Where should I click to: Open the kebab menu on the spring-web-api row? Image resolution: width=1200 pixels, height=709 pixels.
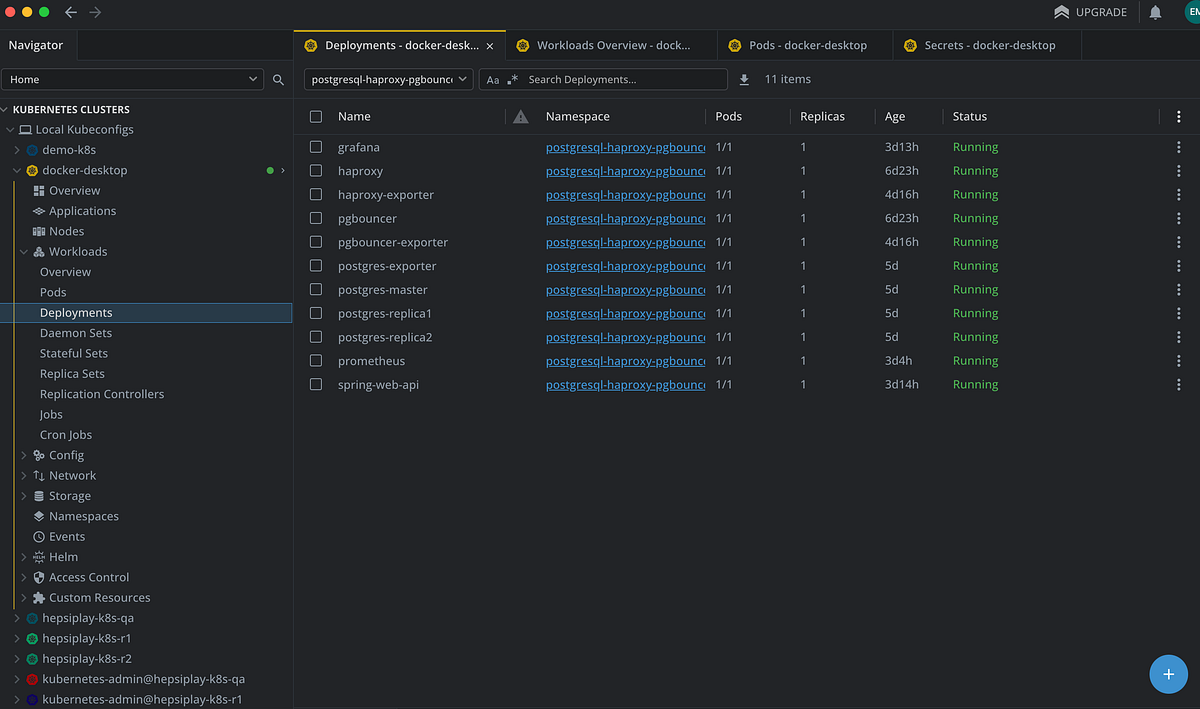click(x=1178, y=384)
